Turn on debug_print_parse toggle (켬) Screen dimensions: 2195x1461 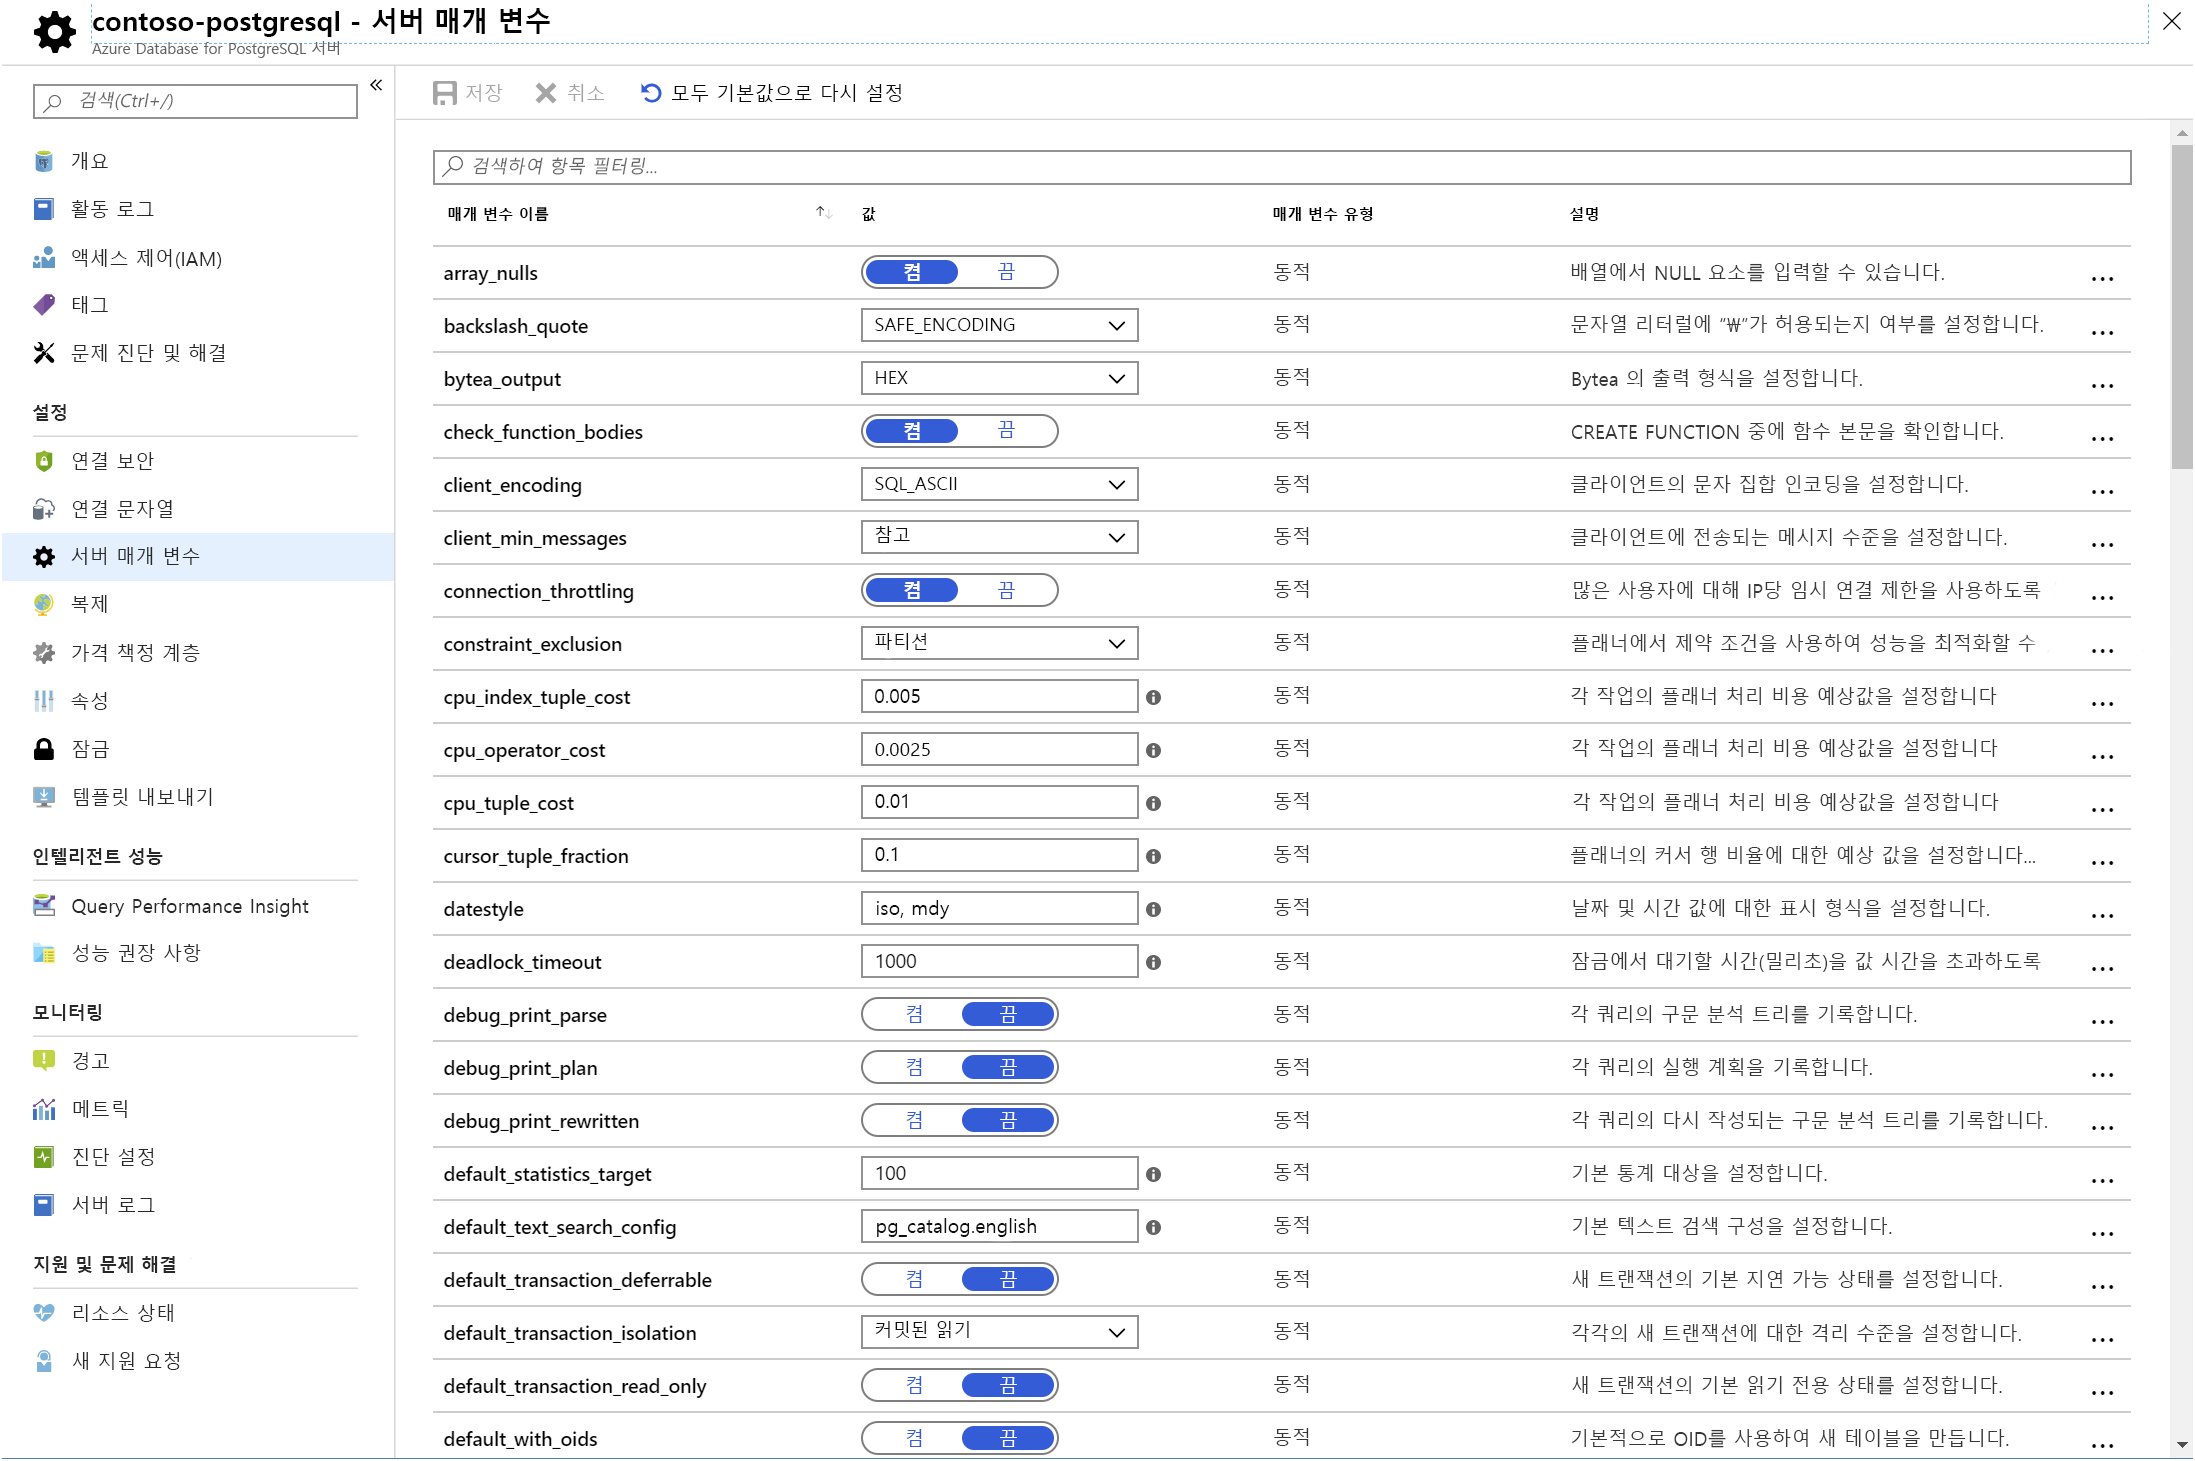[914, 1015]
